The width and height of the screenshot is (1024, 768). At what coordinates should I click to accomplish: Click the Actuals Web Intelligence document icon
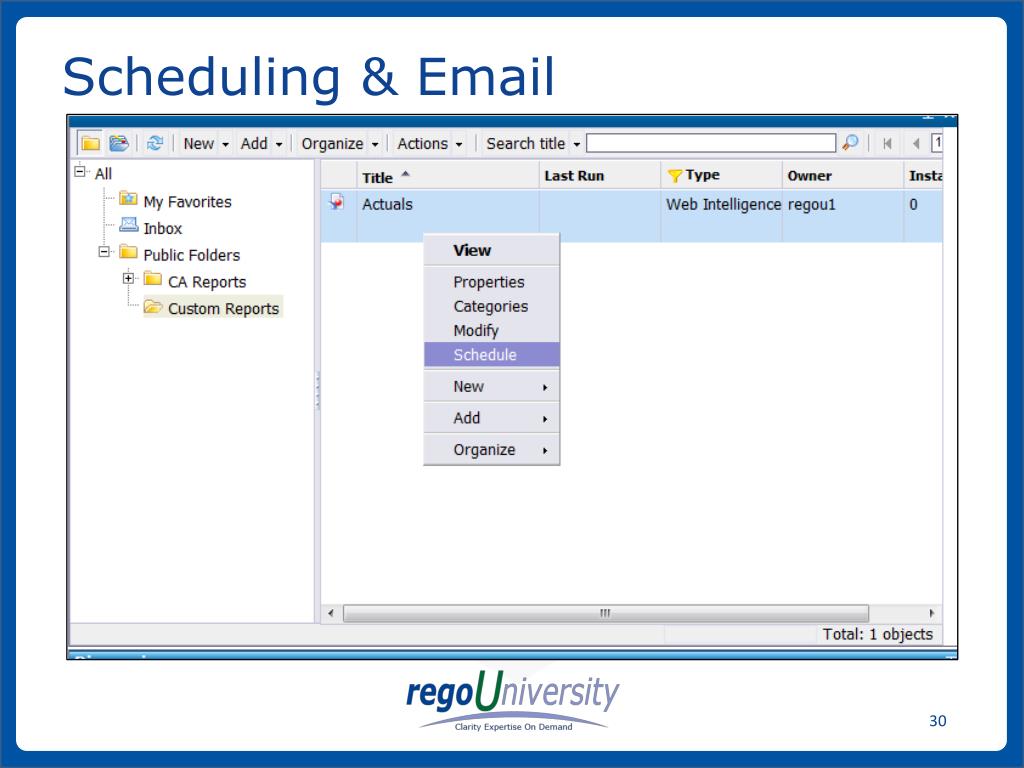(337, 202)
